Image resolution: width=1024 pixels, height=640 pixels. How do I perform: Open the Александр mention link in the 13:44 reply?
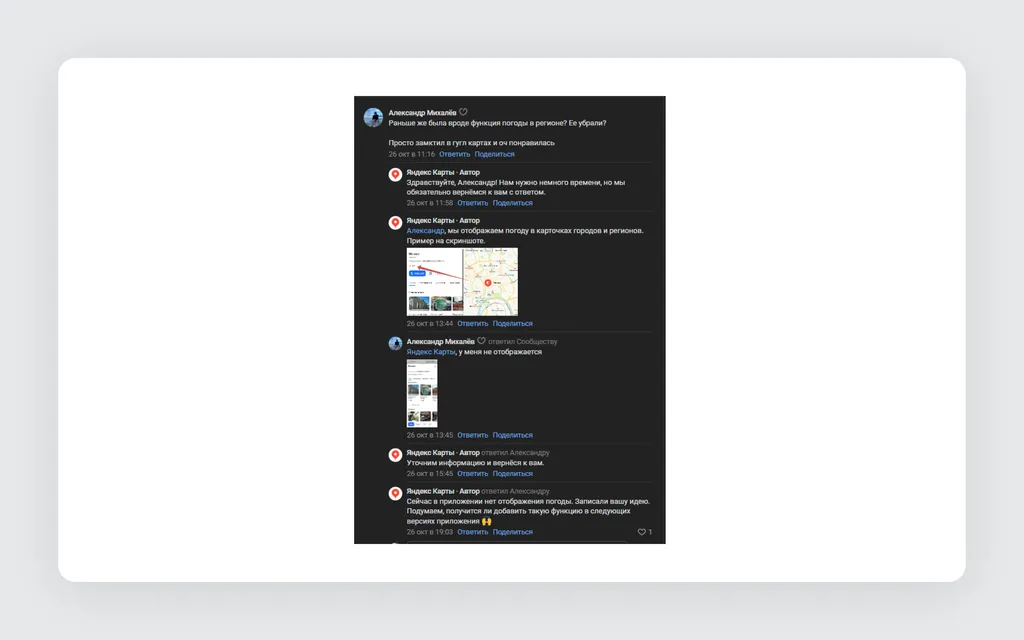(425, 231)
